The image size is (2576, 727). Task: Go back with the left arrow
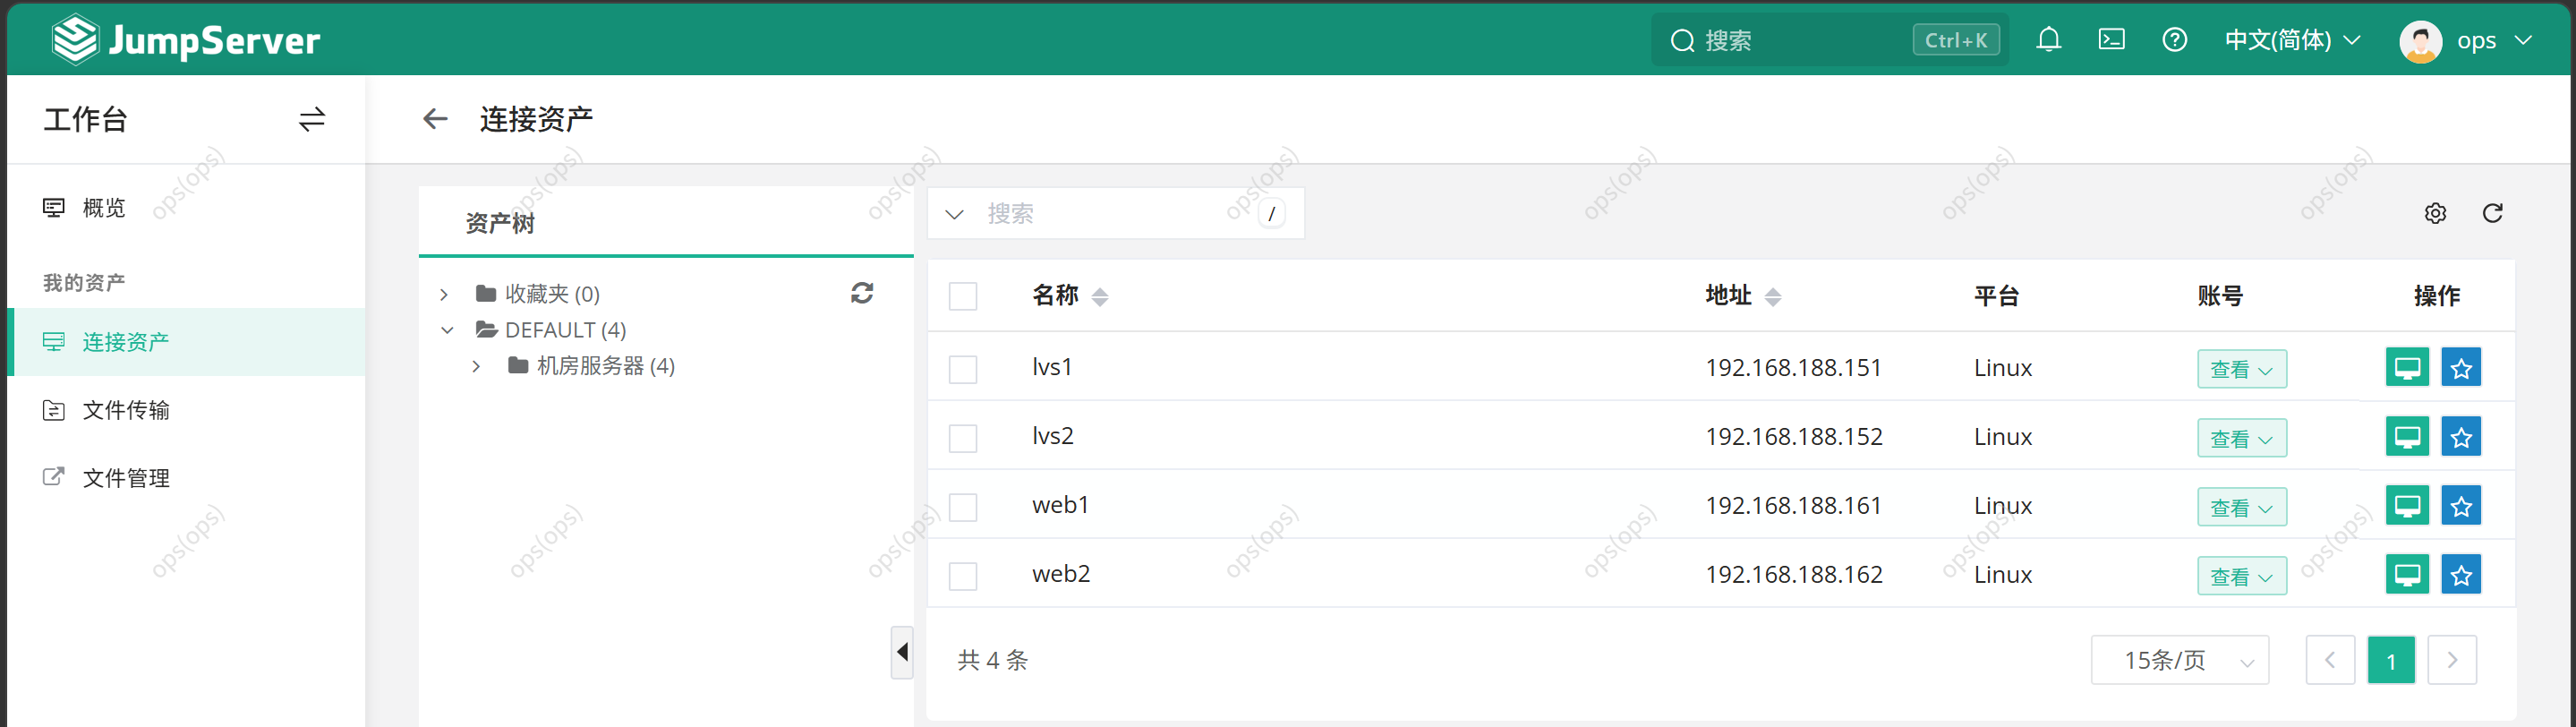coord(435,120)
